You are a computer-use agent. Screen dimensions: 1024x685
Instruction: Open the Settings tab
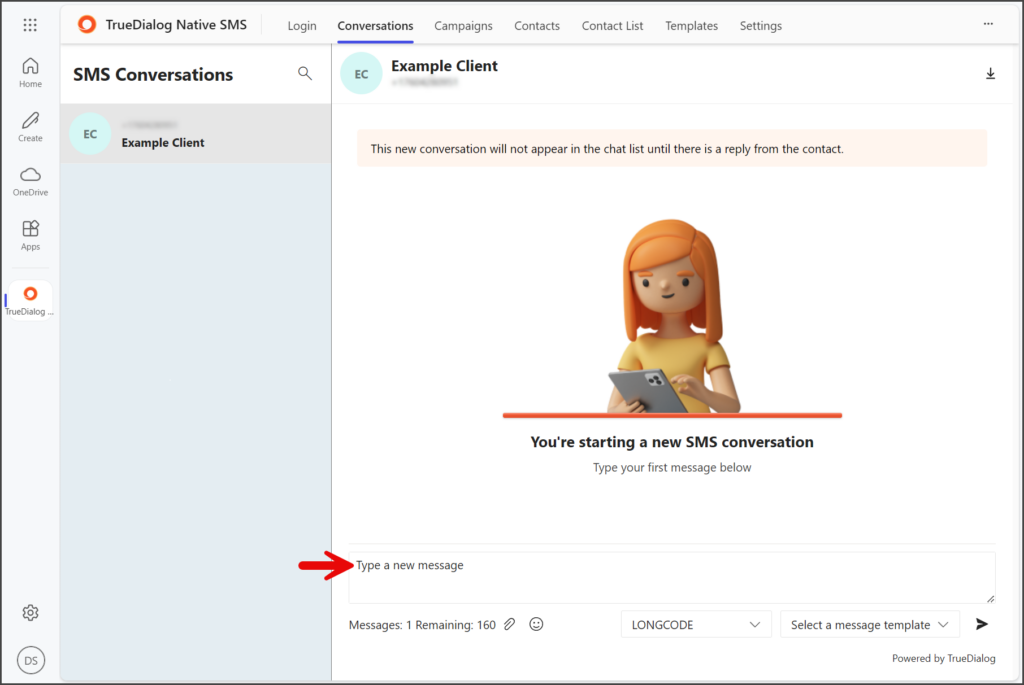[x=761, y=25]
